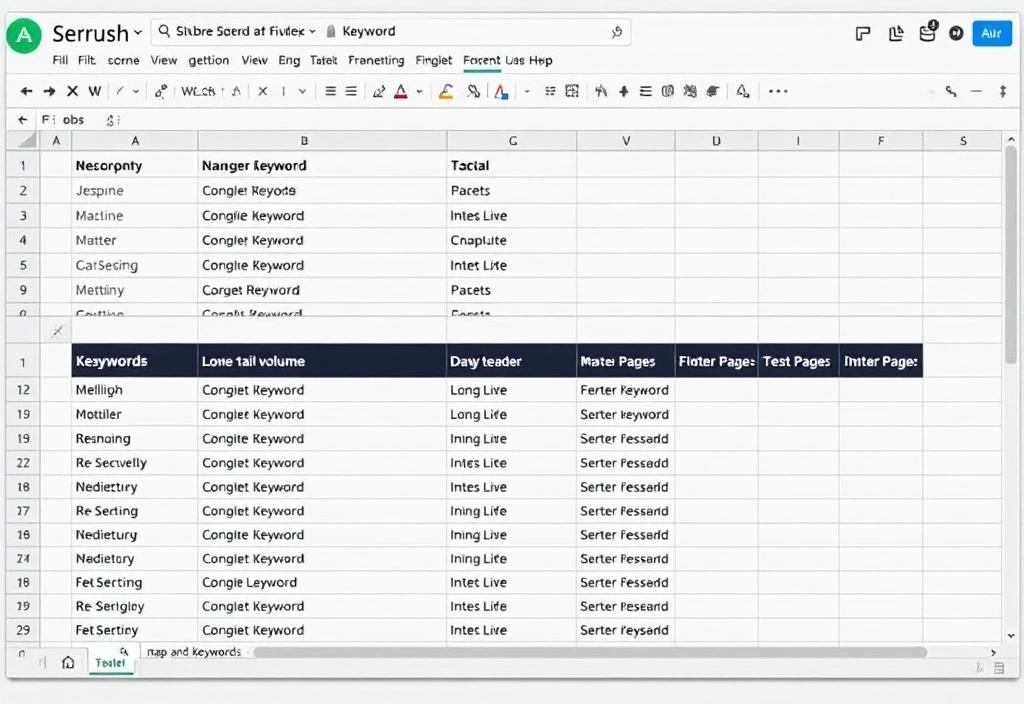Select the Lone tail volume header cell

pos(322,361)
